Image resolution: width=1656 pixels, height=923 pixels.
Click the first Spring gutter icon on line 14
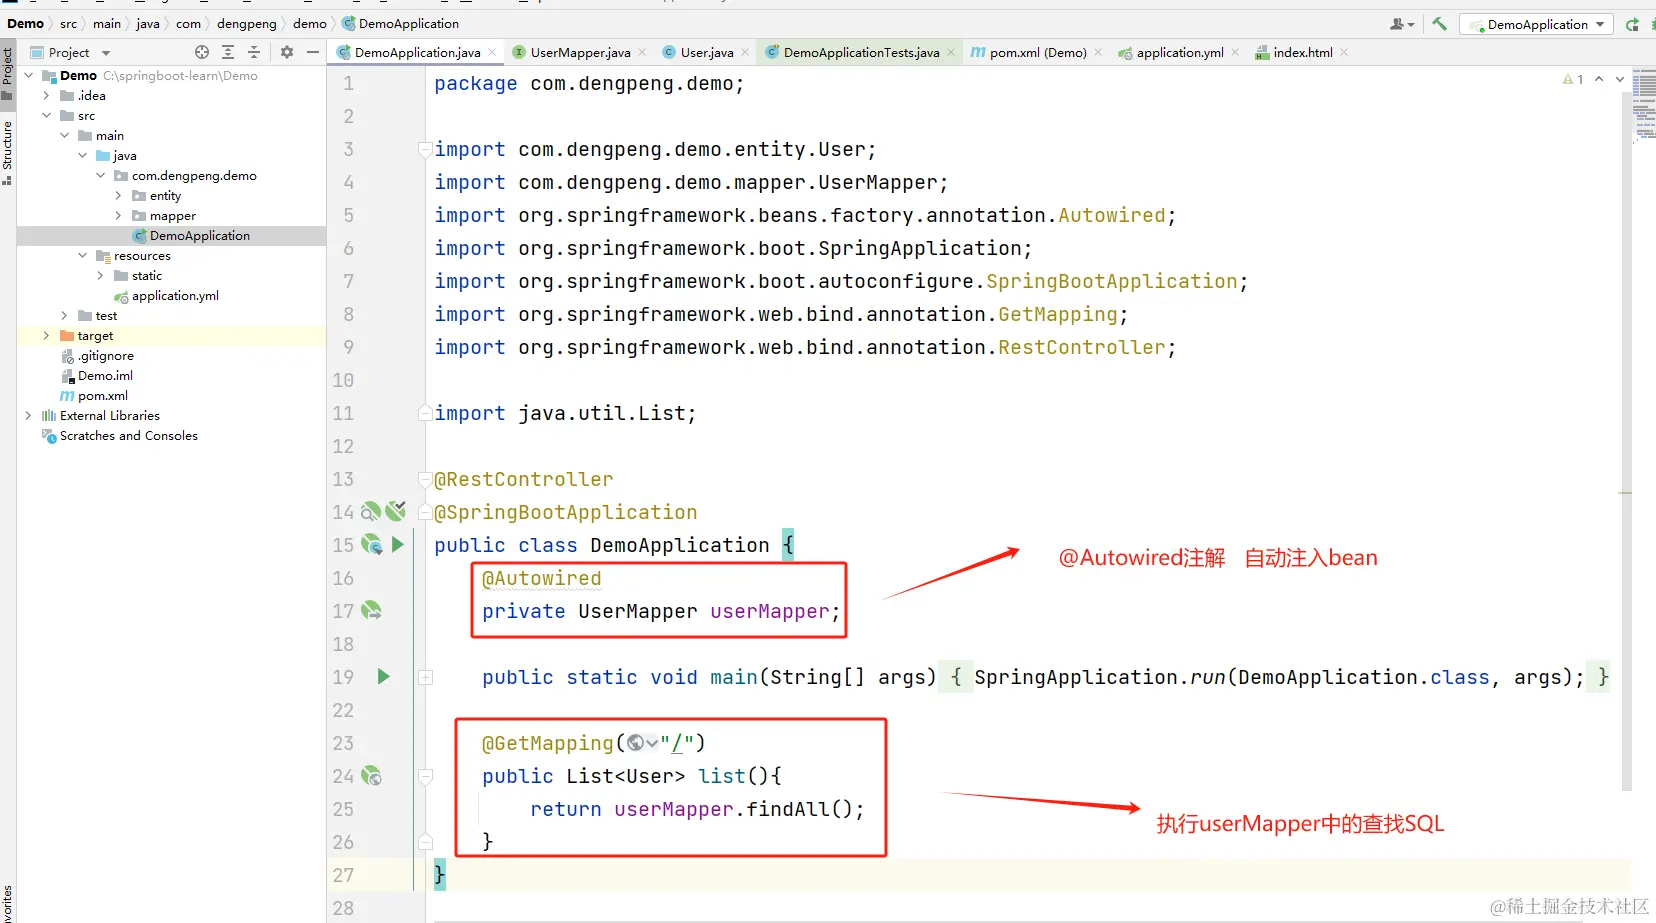[370, 512]
